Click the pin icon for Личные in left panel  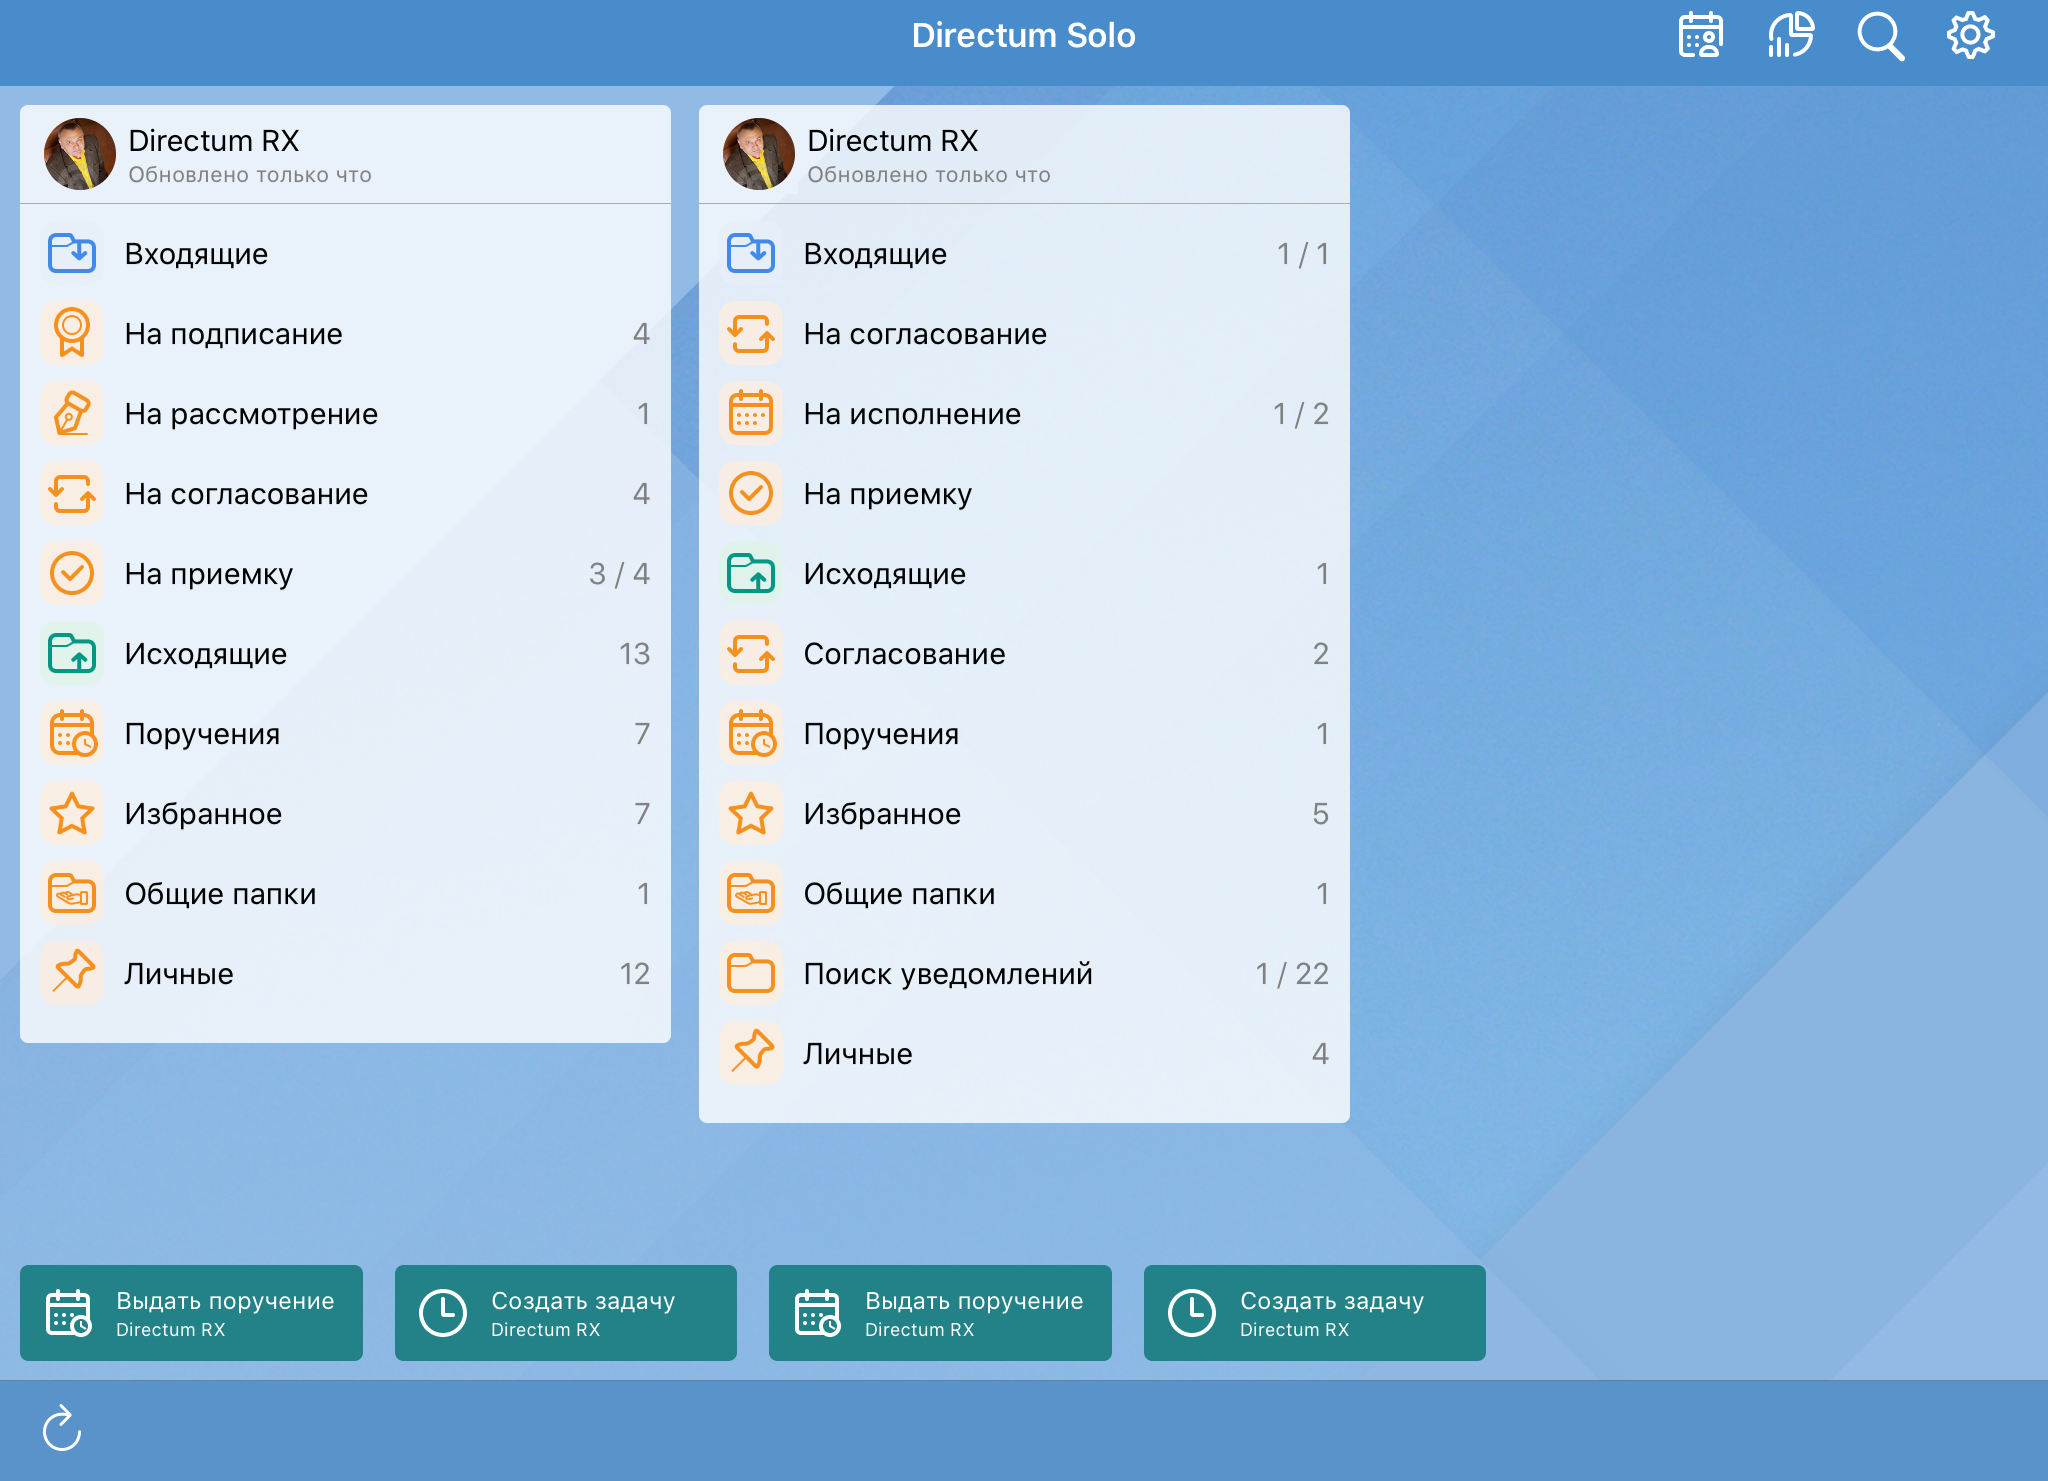tap(72, 973)
